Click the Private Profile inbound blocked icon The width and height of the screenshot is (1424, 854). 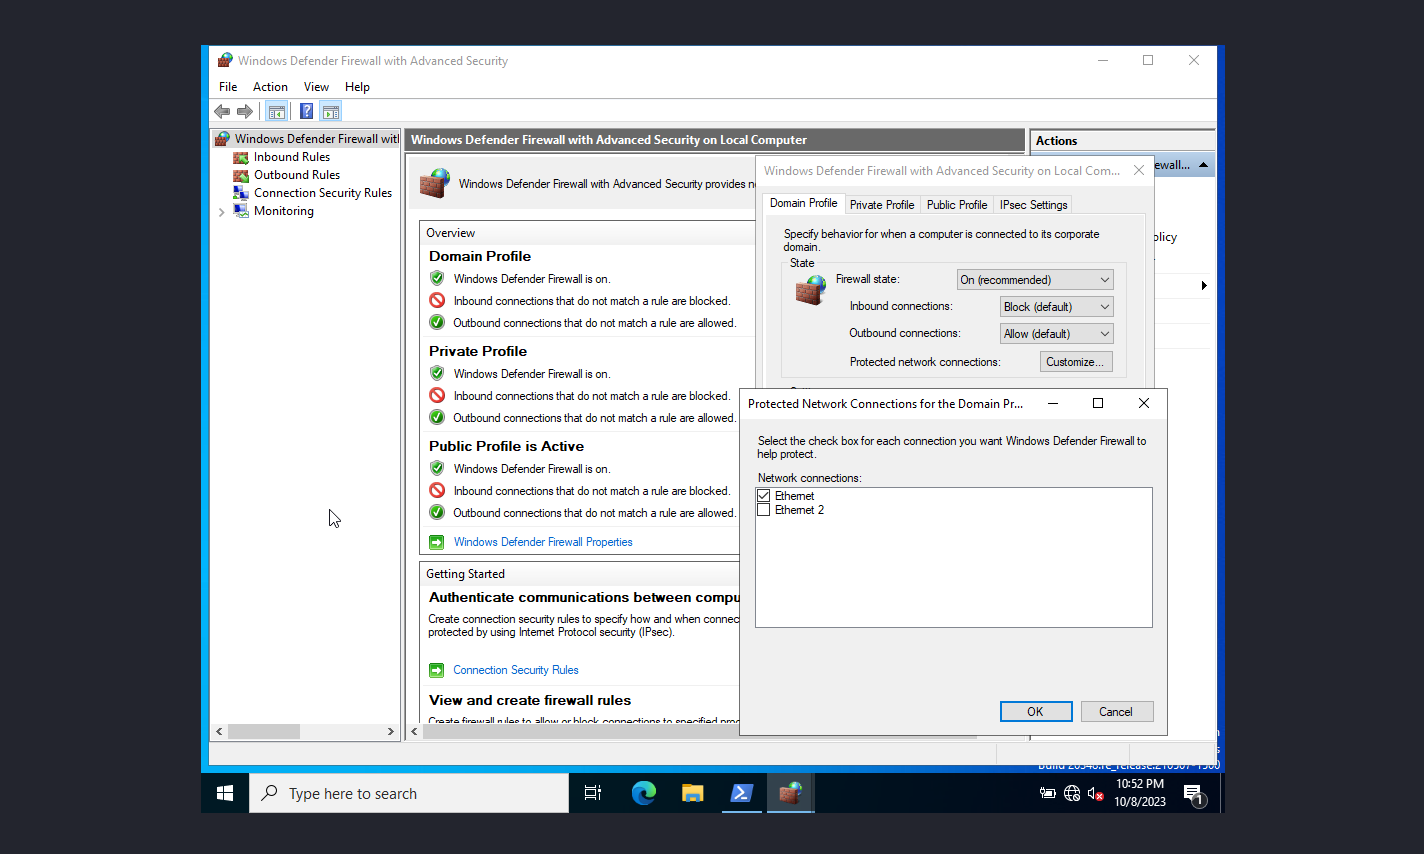point(437,396)
